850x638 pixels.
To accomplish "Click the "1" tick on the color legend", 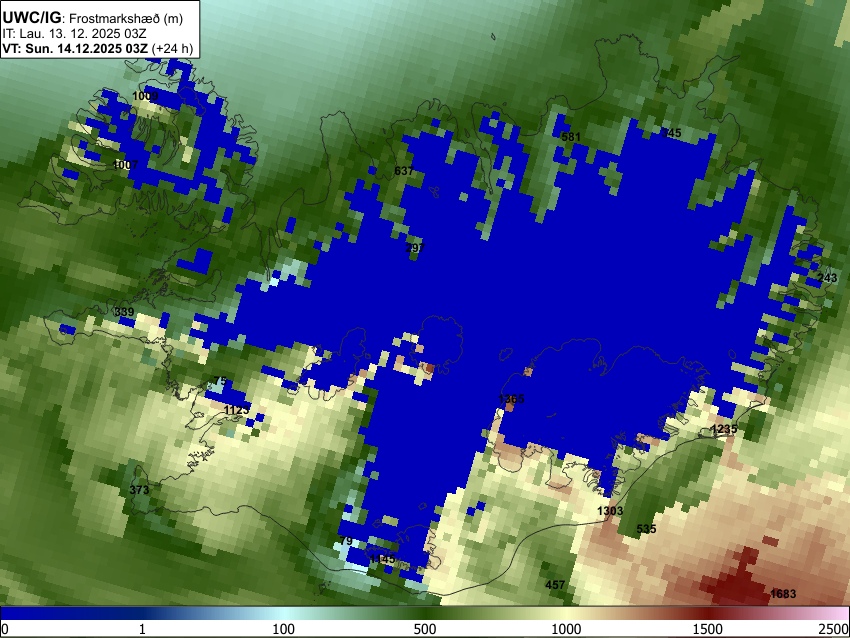I will point(142,629).
